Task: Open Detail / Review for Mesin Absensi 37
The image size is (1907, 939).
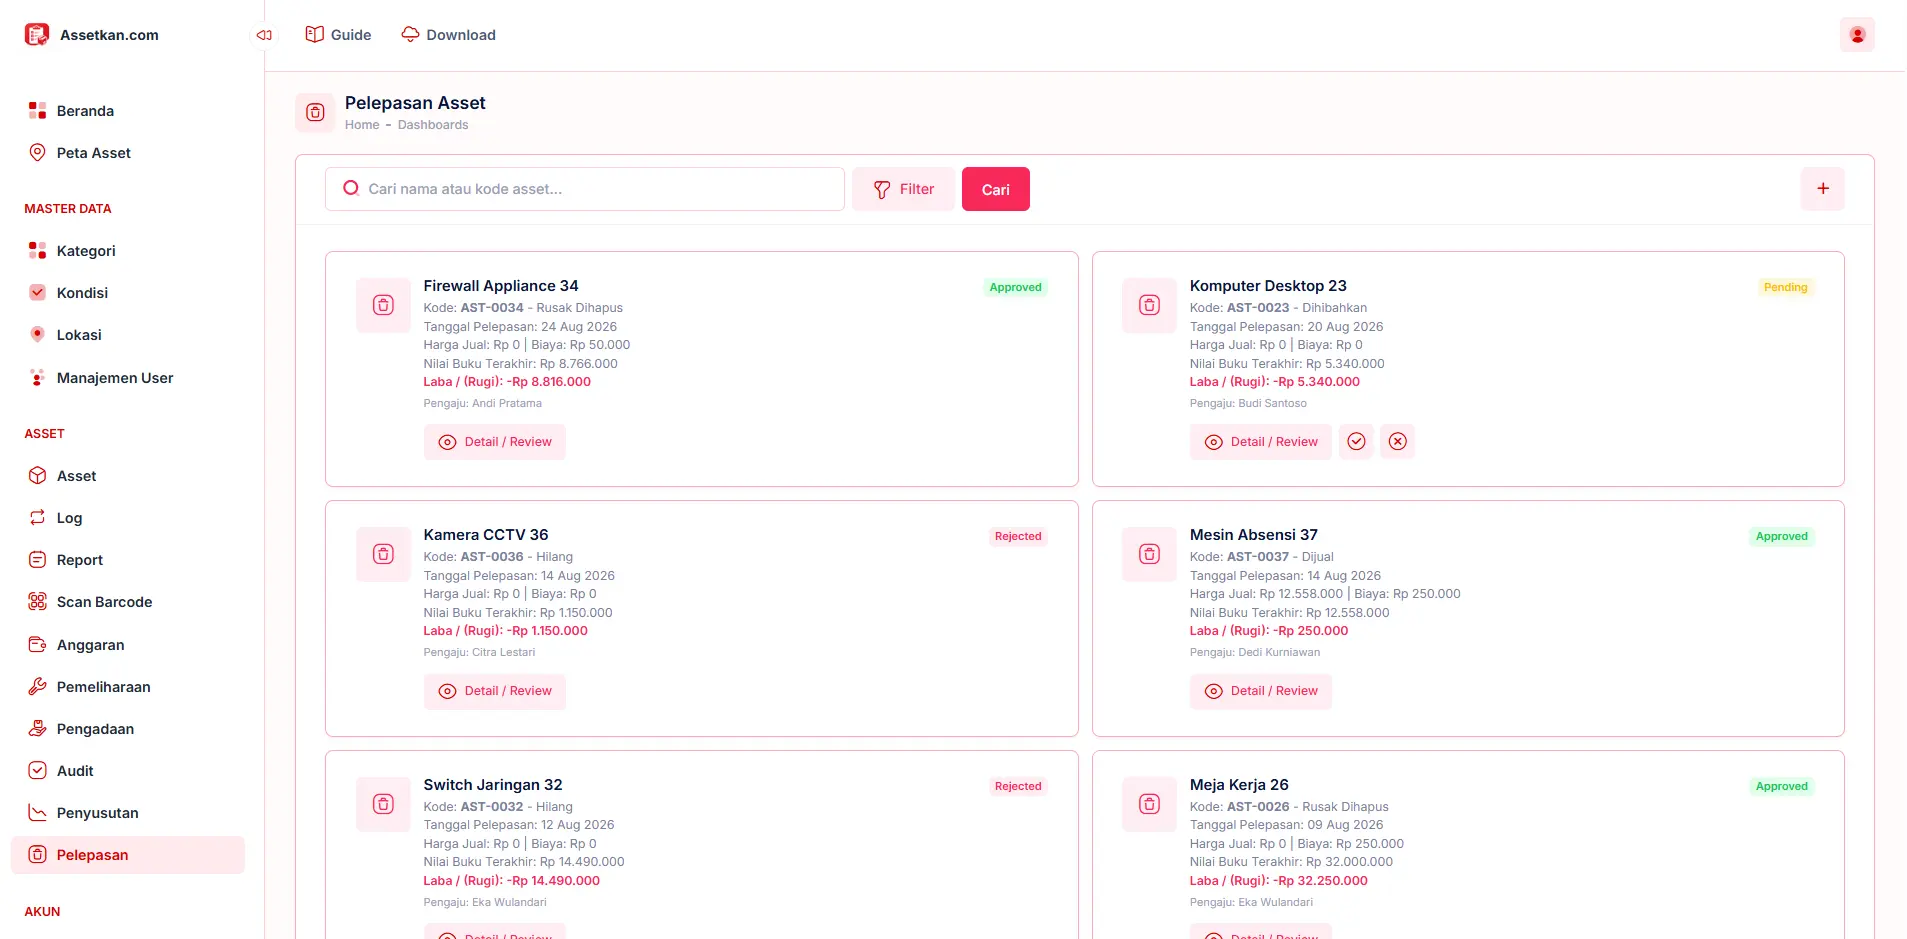Action: (x=1261, y=691)
